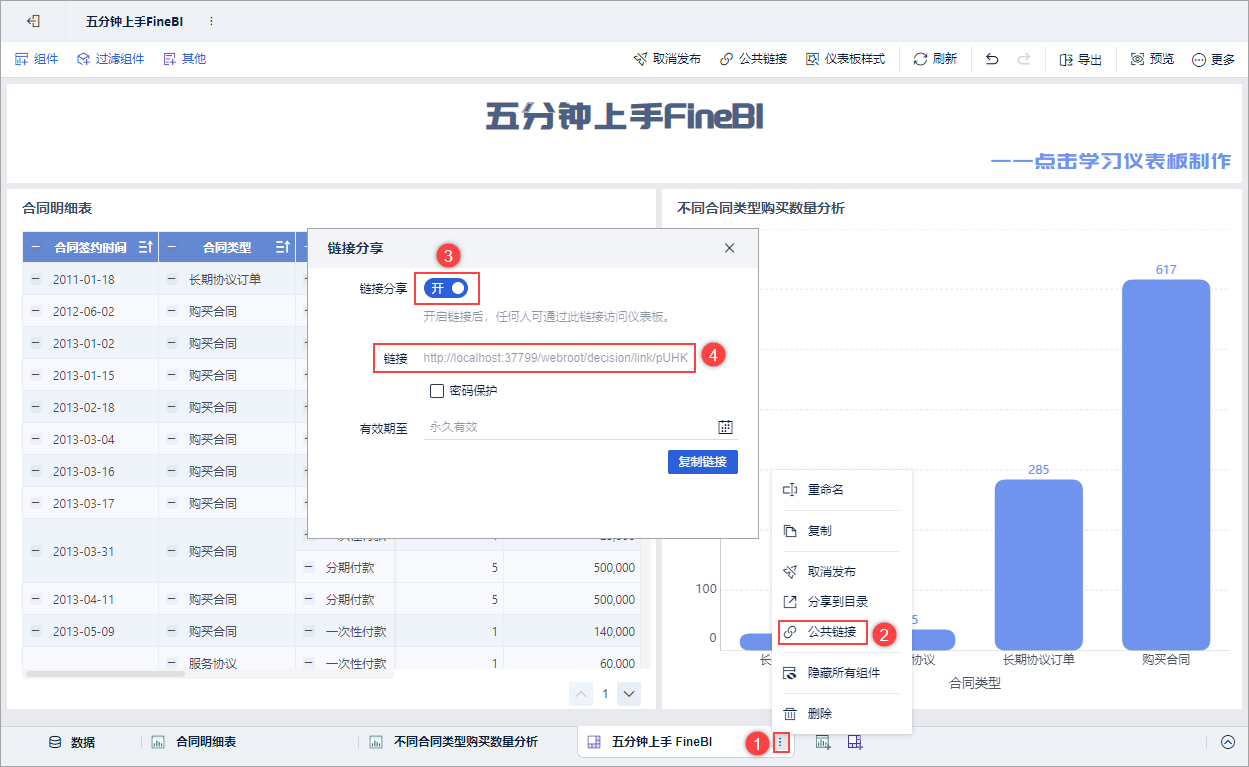Click the 合同类型 axis label under chart
Viewport: 1249px width, 767px height.
(x=975, y=683)
